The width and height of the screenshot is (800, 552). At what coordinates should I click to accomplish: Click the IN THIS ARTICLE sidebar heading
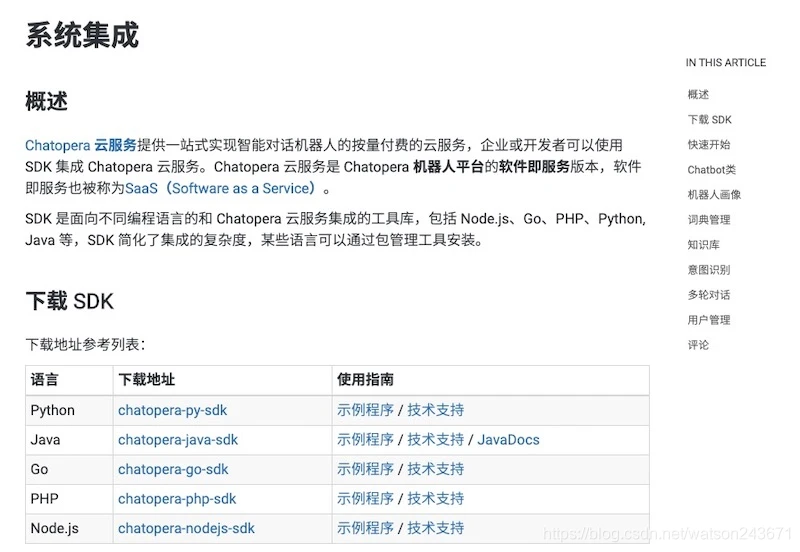pos(726,63)
